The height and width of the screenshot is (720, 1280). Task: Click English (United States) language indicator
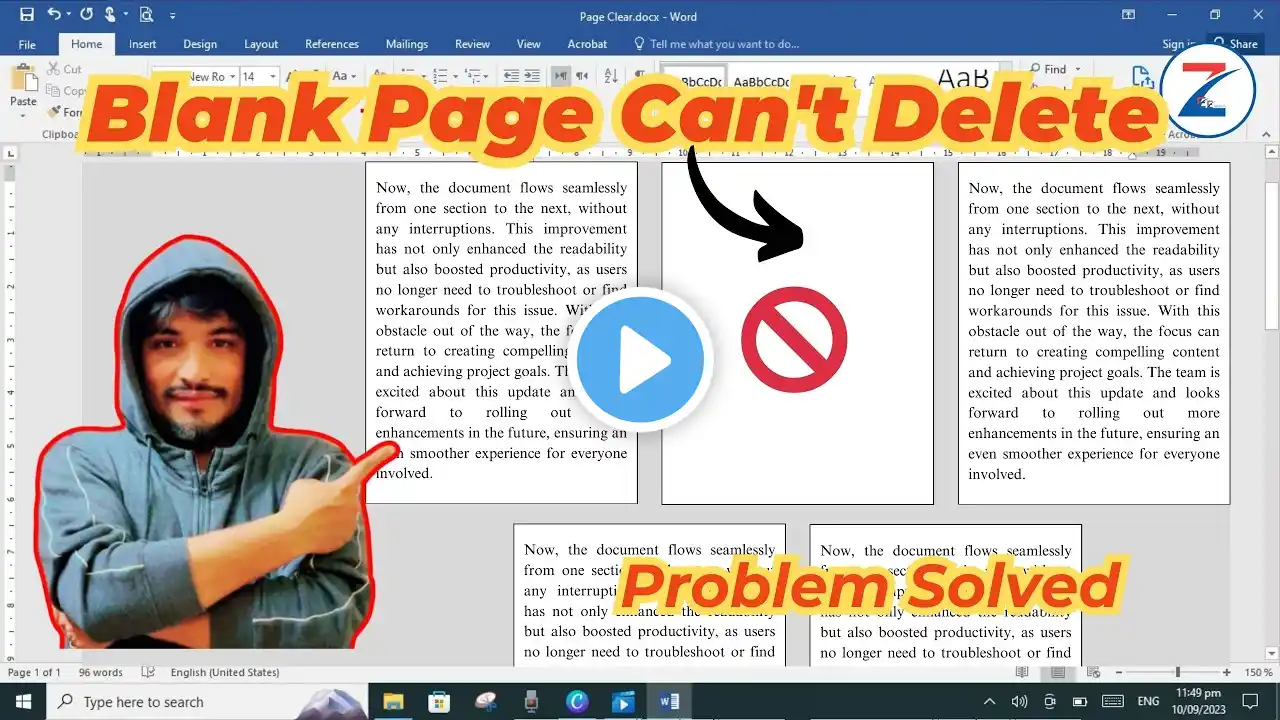pos(225,673)
